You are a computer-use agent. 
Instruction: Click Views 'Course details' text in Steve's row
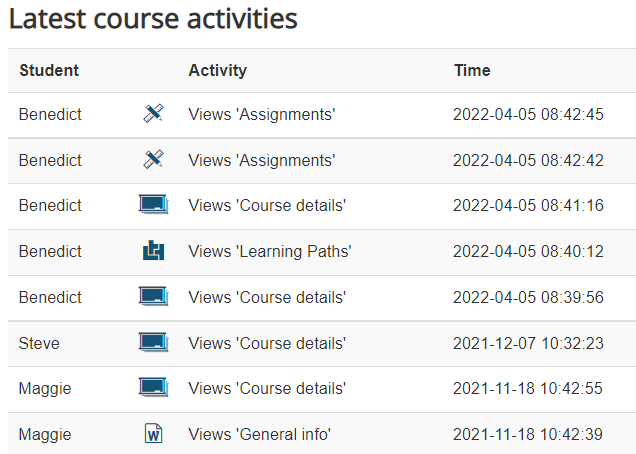click(267, 343)
